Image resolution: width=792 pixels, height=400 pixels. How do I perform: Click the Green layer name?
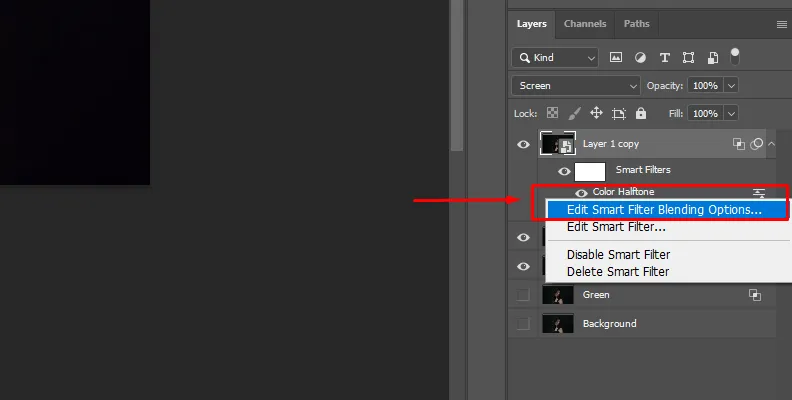coord(596,294)
